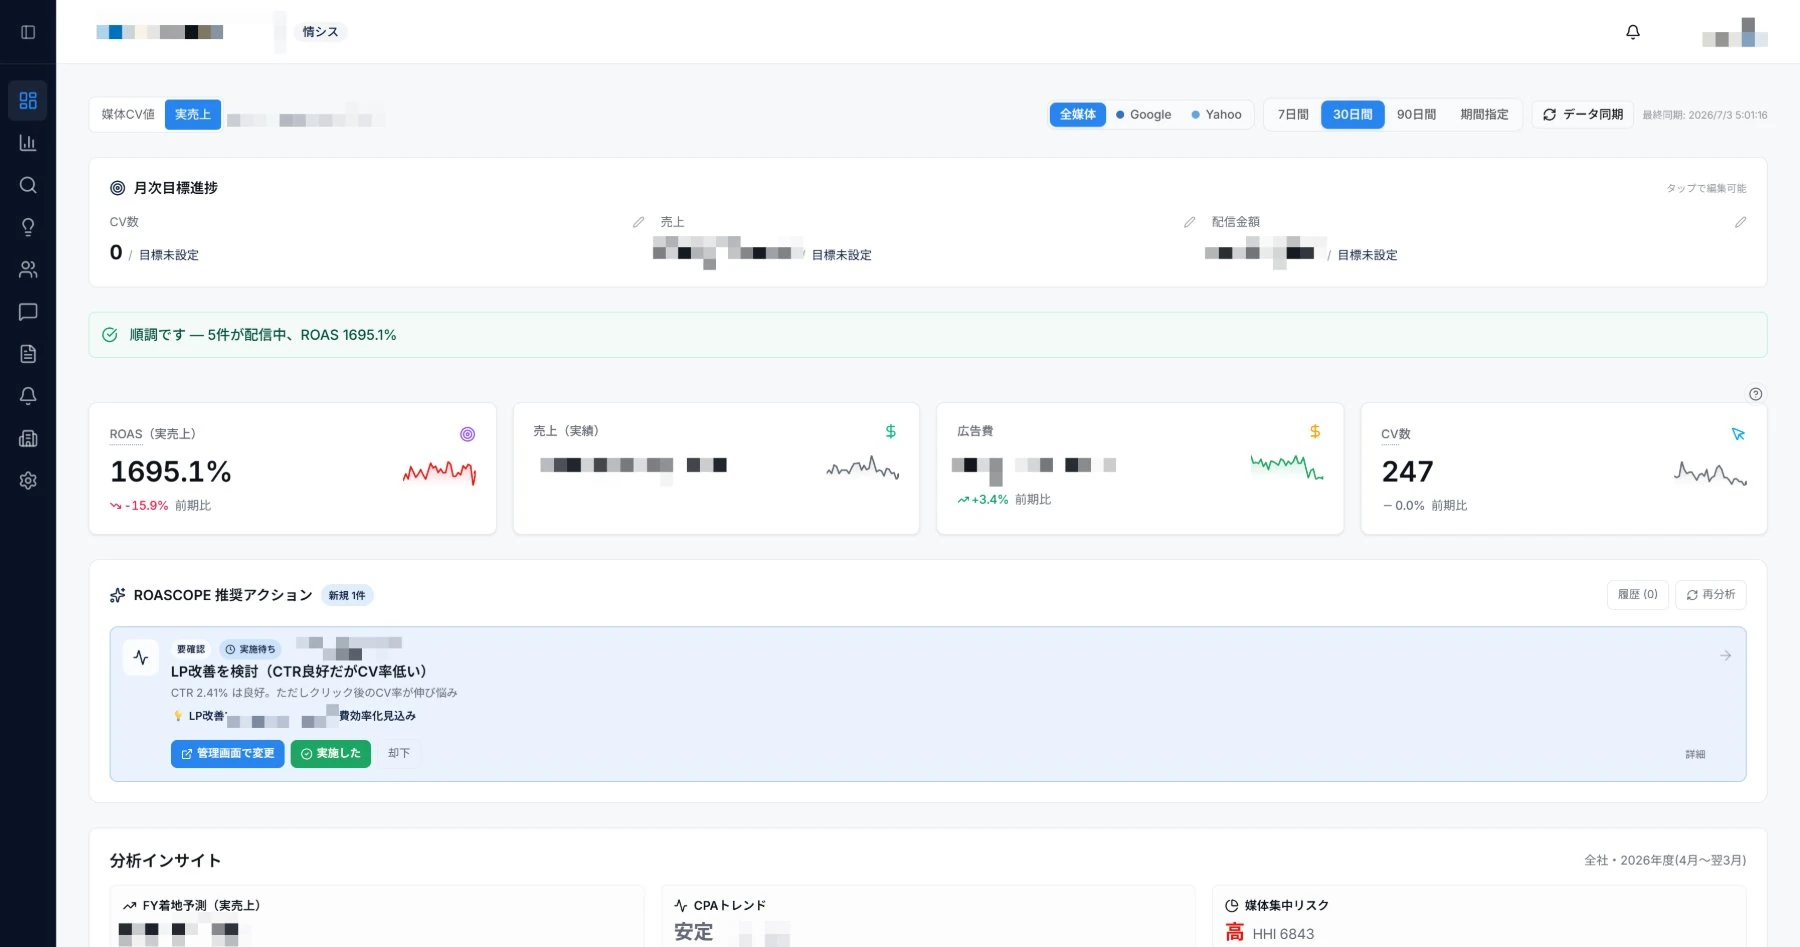The height and width of the screenshot is (947, 1800).
Task: Click the ROAS sparkline chart
Action: [x=439, y=472]
